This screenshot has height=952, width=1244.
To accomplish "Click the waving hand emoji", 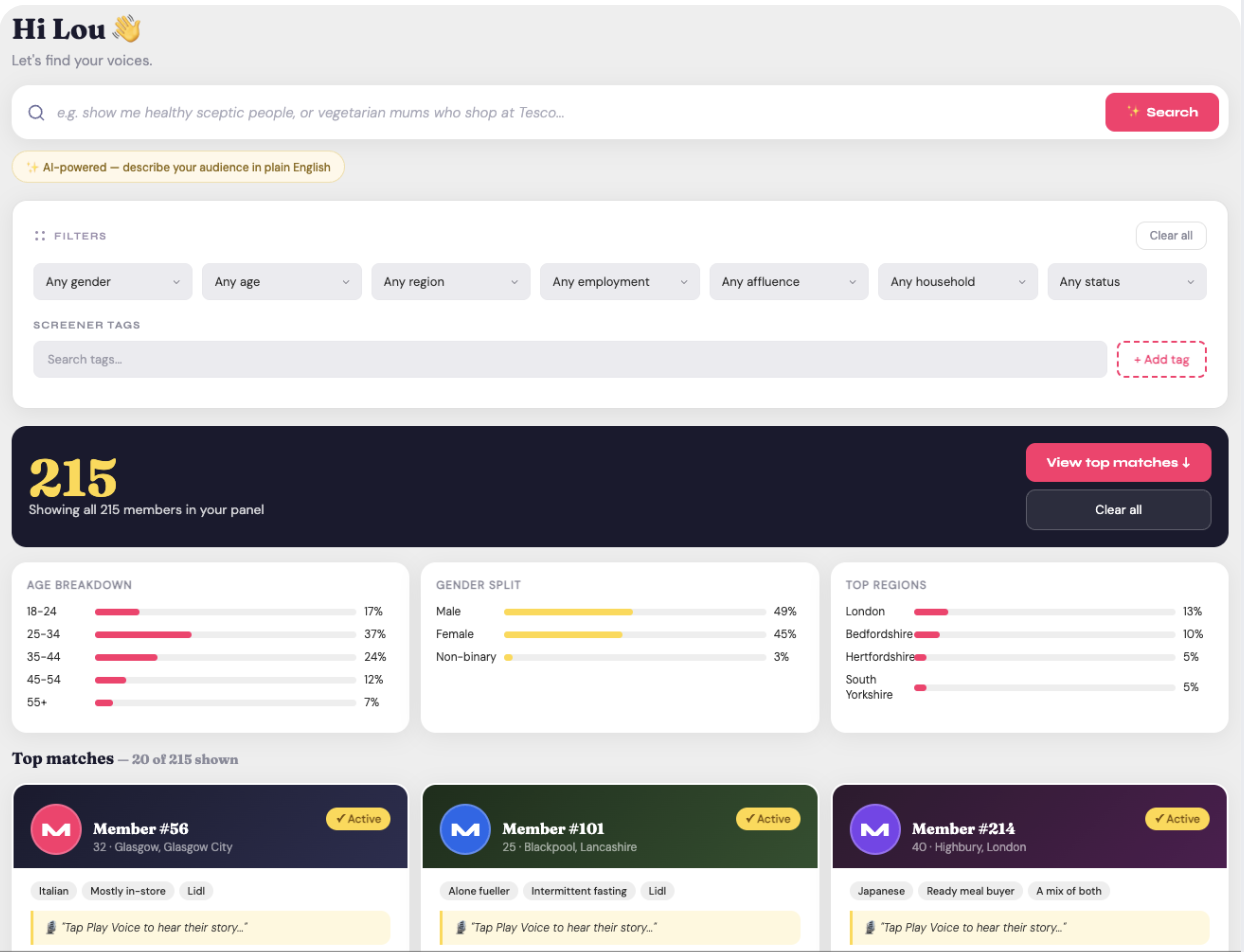I will tap(127, 29).
